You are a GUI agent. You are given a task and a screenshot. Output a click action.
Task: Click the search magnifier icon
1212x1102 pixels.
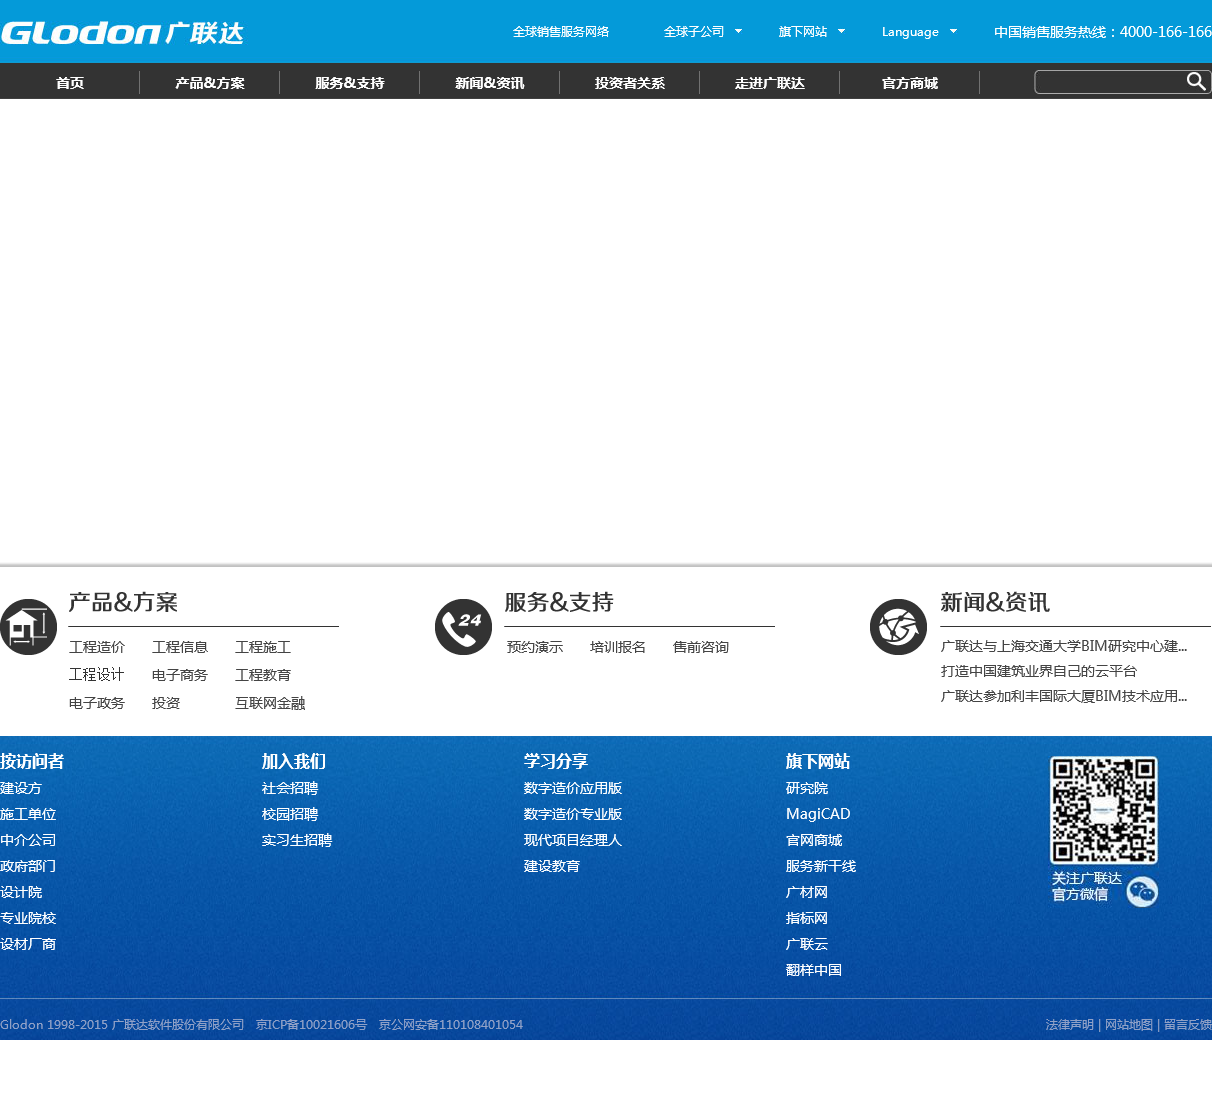1196,82
